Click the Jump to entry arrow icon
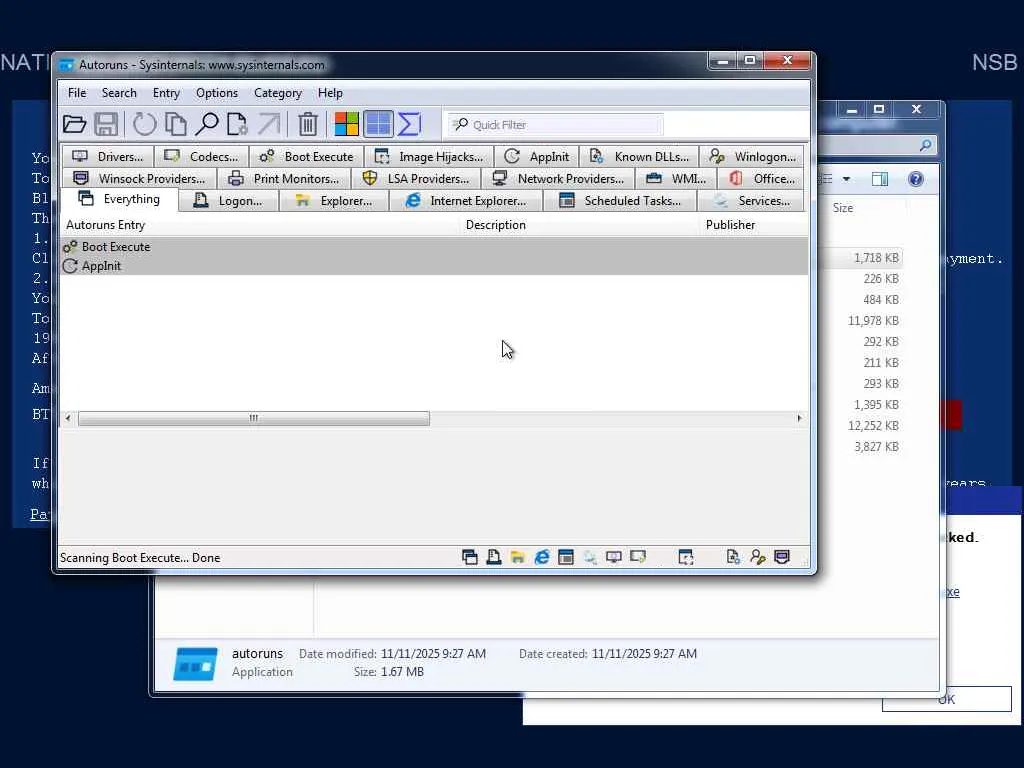This screenshot has height=768, width=1024. 268,124
